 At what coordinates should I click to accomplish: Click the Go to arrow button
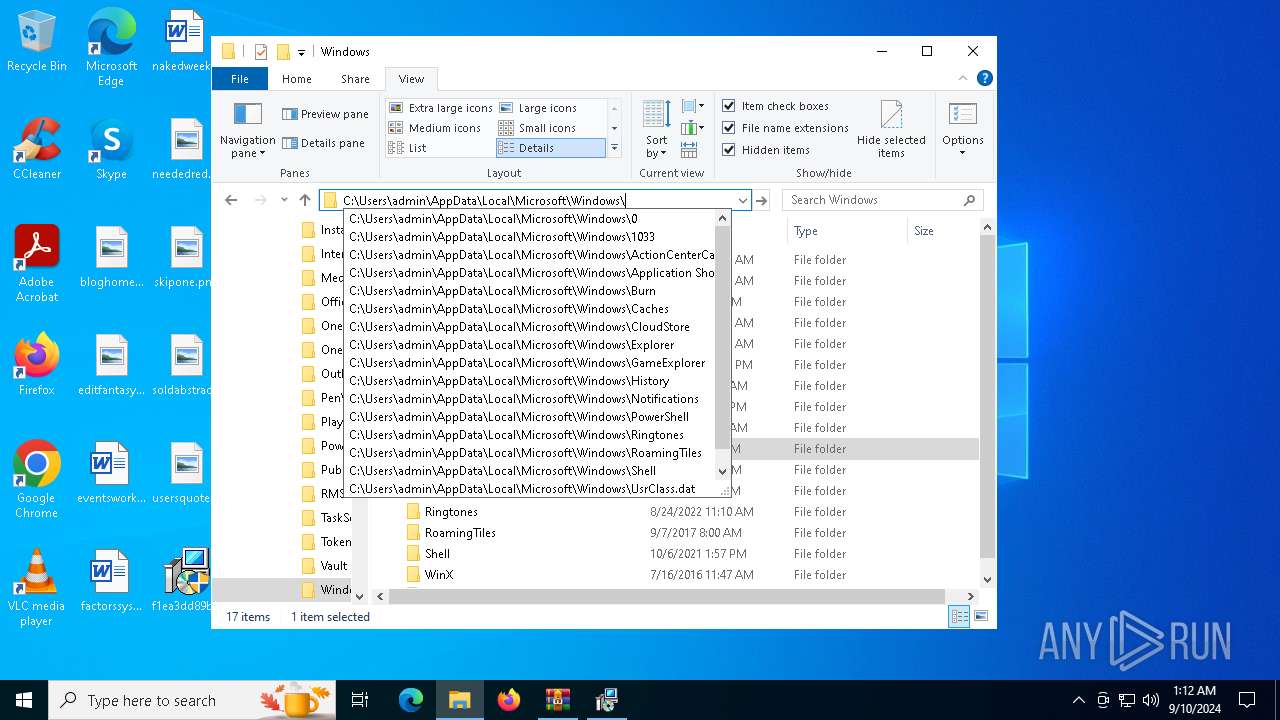pyautogui.click(x=762, y=200)
